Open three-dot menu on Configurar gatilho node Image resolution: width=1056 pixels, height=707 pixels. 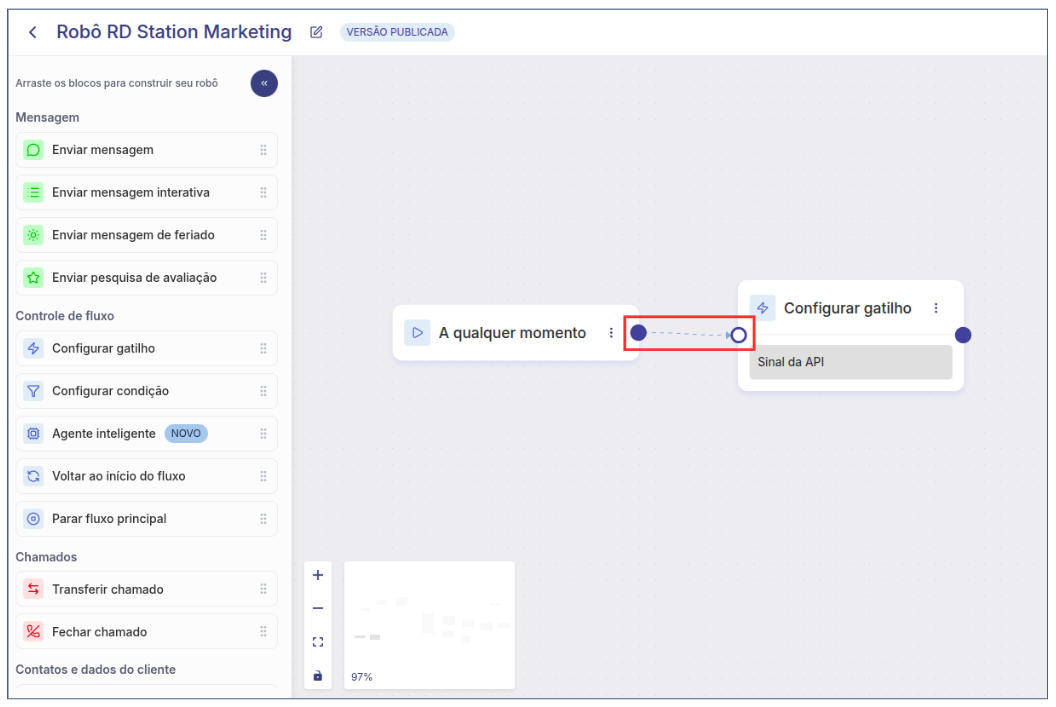pyautogui.click(x=936, y=308)
